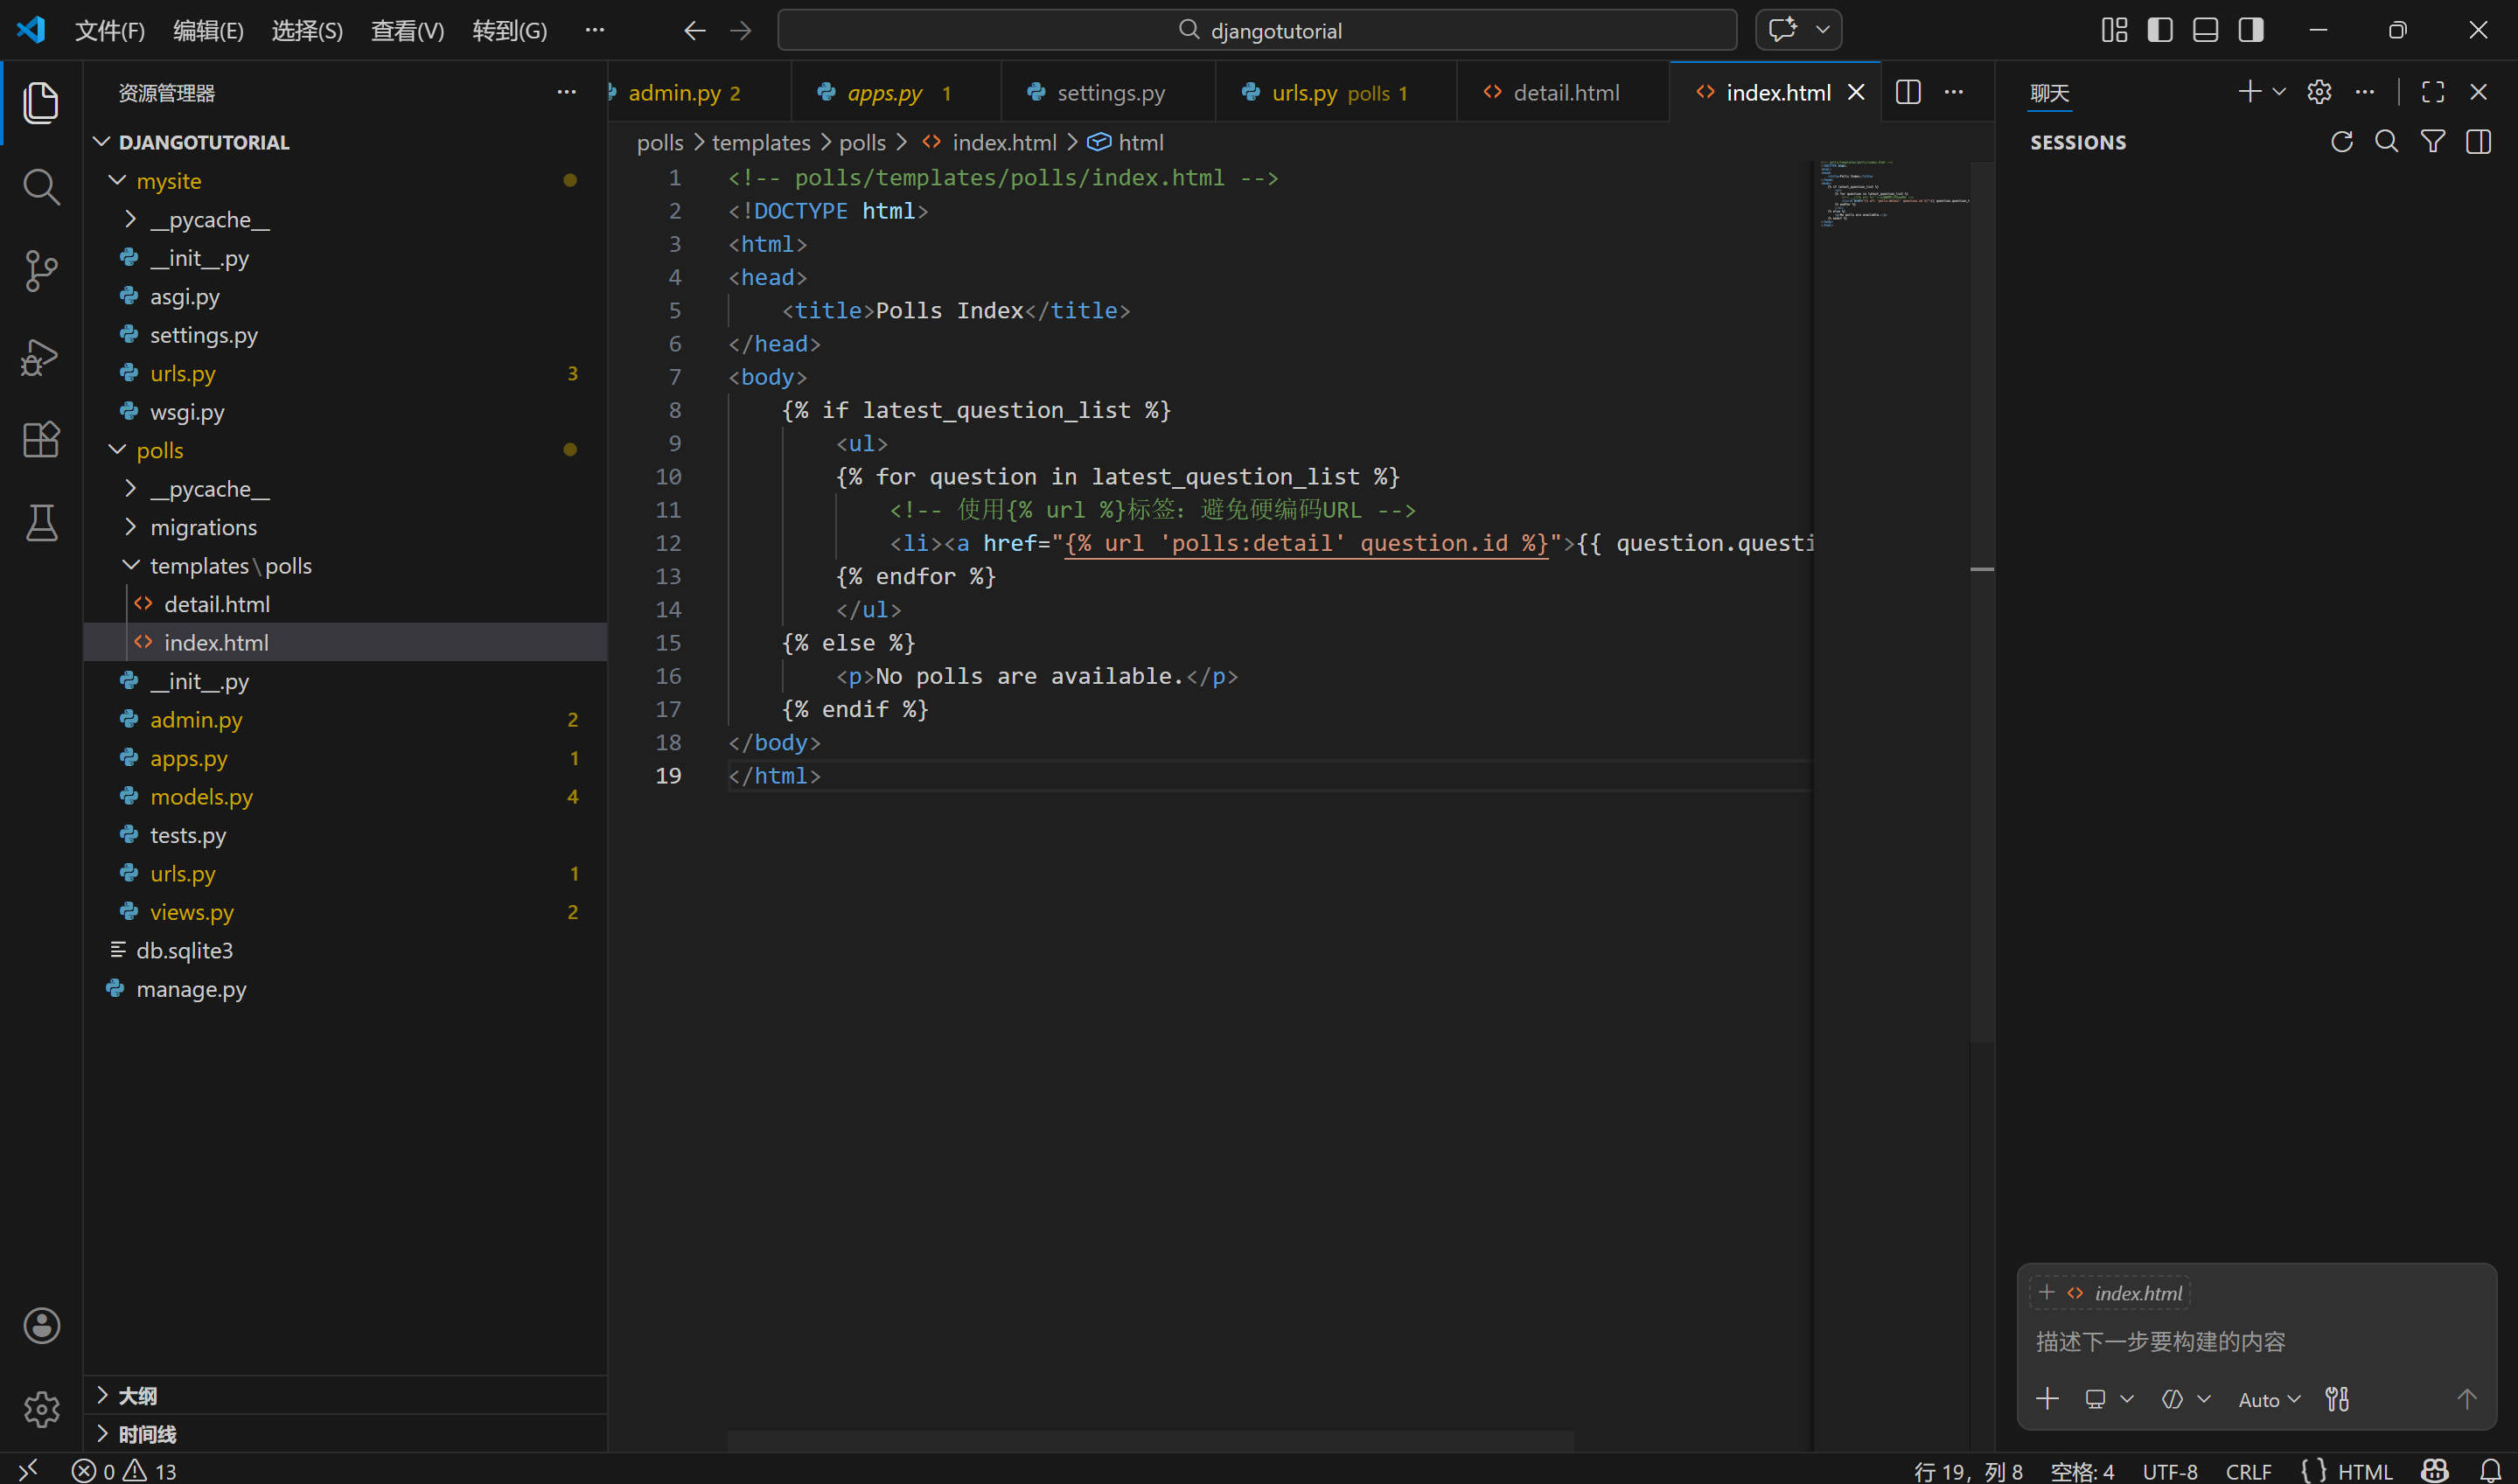Image resolution: width=2518 pixels, height=1484 pixels.
Task: Open the Auto model picker dropdown
Action: [2268, 1400]
